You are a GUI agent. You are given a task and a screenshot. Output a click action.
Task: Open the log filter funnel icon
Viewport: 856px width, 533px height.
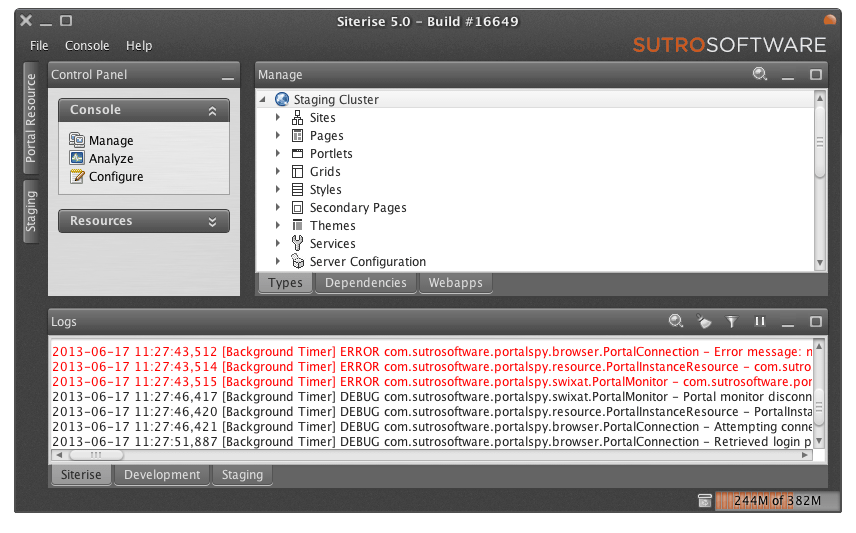pyautogui.click(x=732, y=322)
